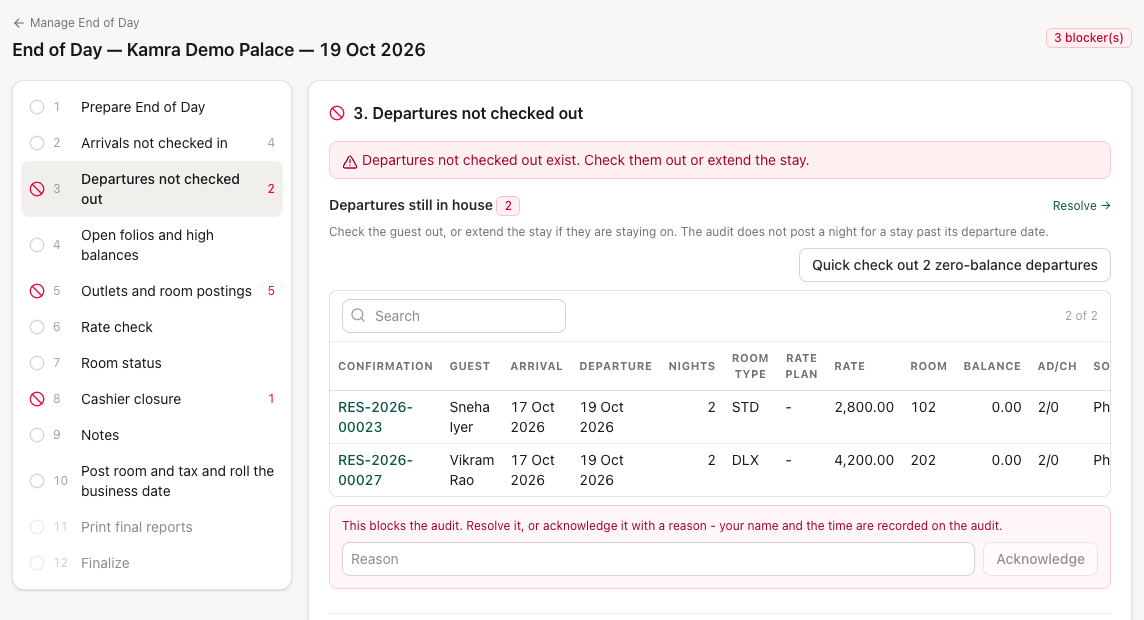This screenshot has height=620, width=1144.
Task: Focus the Reason input field
Action: click(x=658, y=559)
